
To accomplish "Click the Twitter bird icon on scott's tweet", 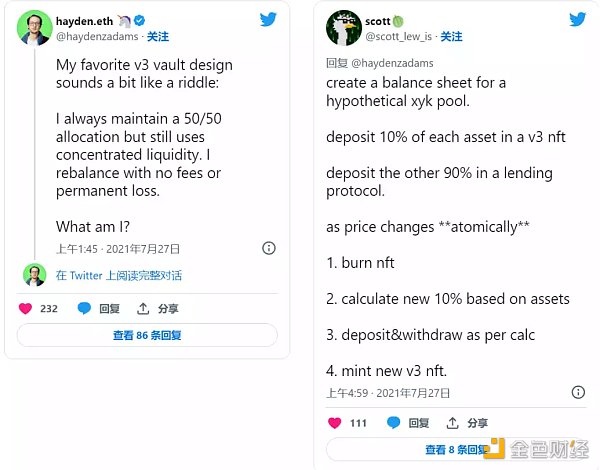I will point(577,19).
